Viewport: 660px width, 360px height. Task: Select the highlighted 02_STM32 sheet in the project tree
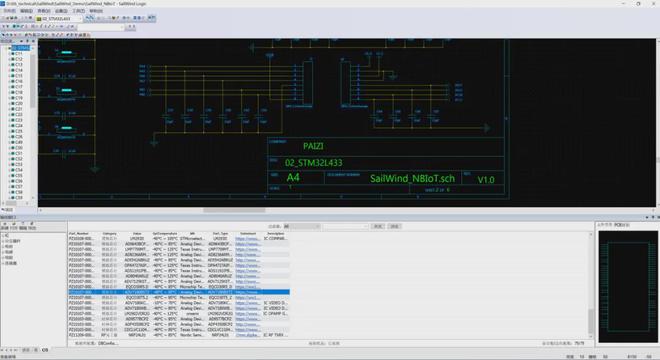(x=21, y=48)
